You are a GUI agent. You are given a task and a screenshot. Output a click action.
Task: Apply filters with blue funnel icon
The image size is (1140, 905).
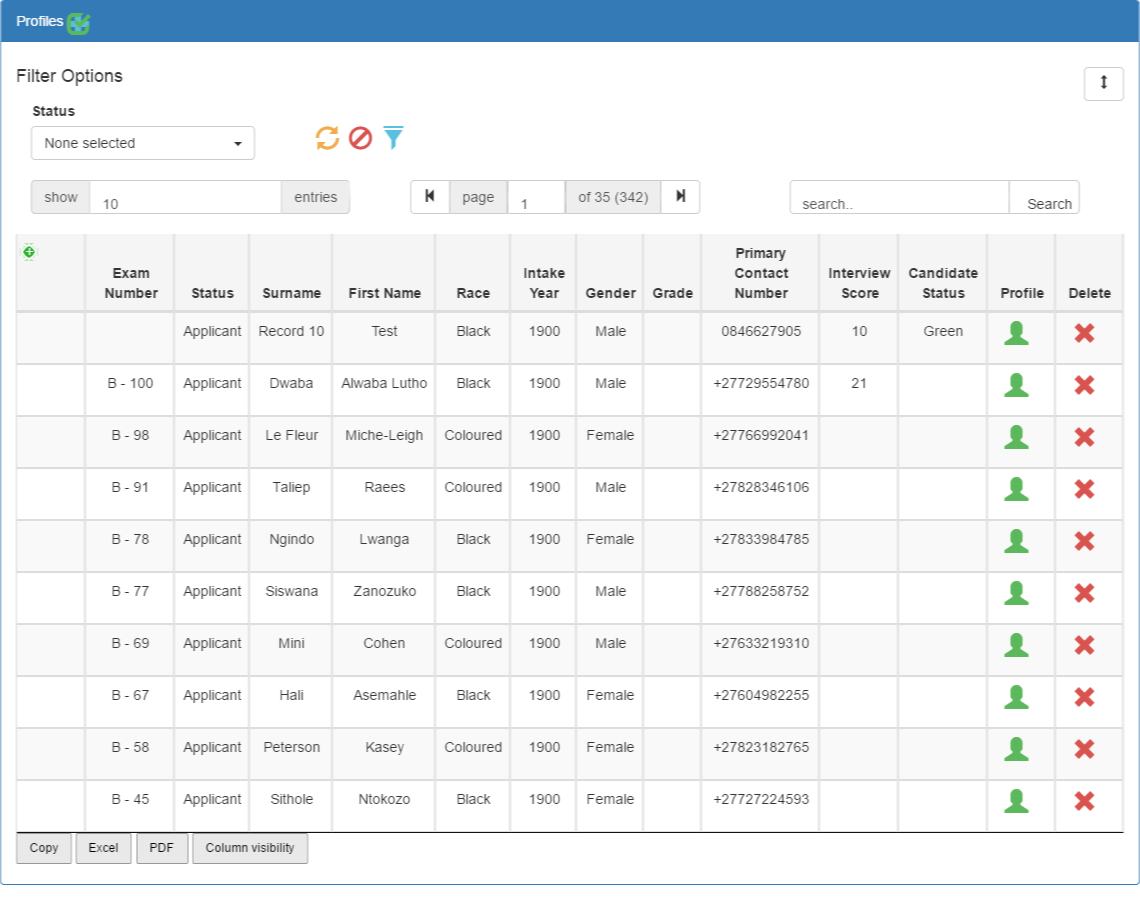[x=393, y=137]
